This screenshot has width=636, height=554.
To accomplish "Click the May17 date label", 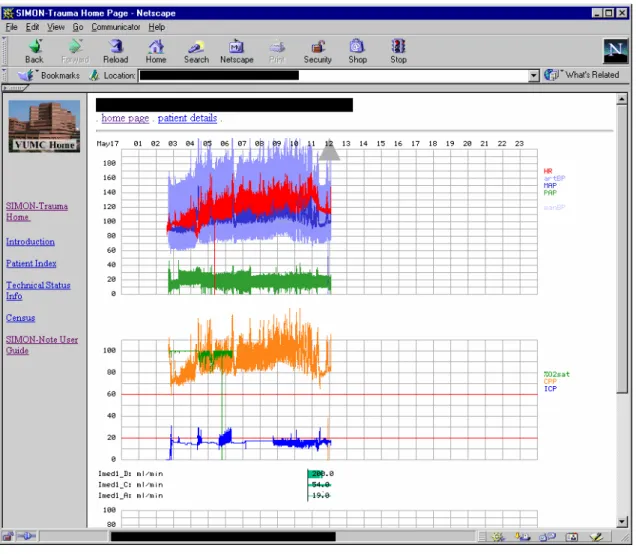I will click(107, 144).
